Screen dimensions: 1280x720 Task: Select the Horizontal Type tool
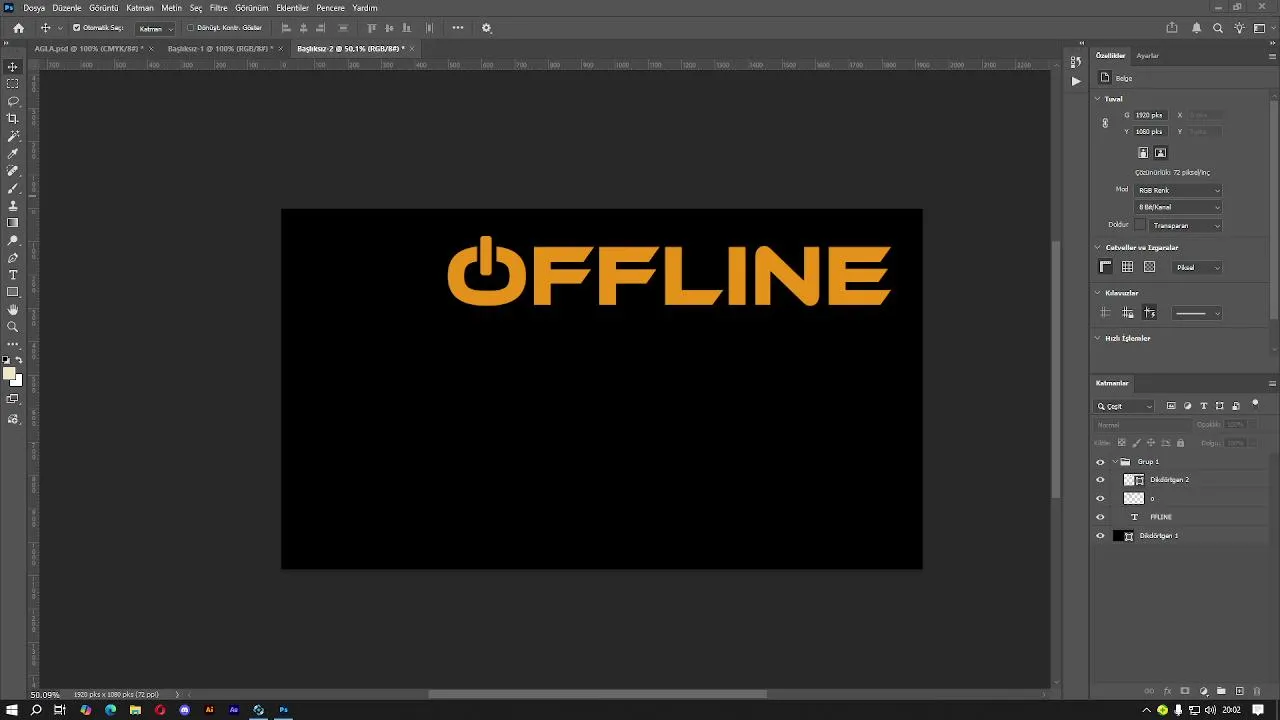[13, 275]
